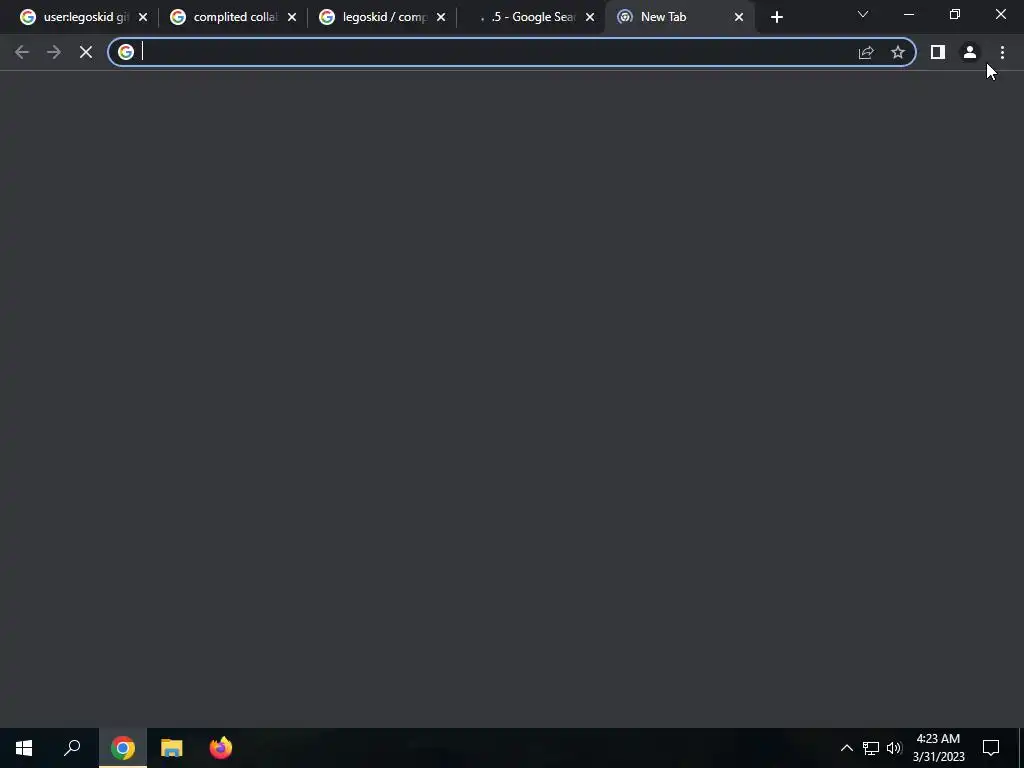Restore down the Chrome window
The height and width of the screenshot is (768, 1024).
click(955, 14)
